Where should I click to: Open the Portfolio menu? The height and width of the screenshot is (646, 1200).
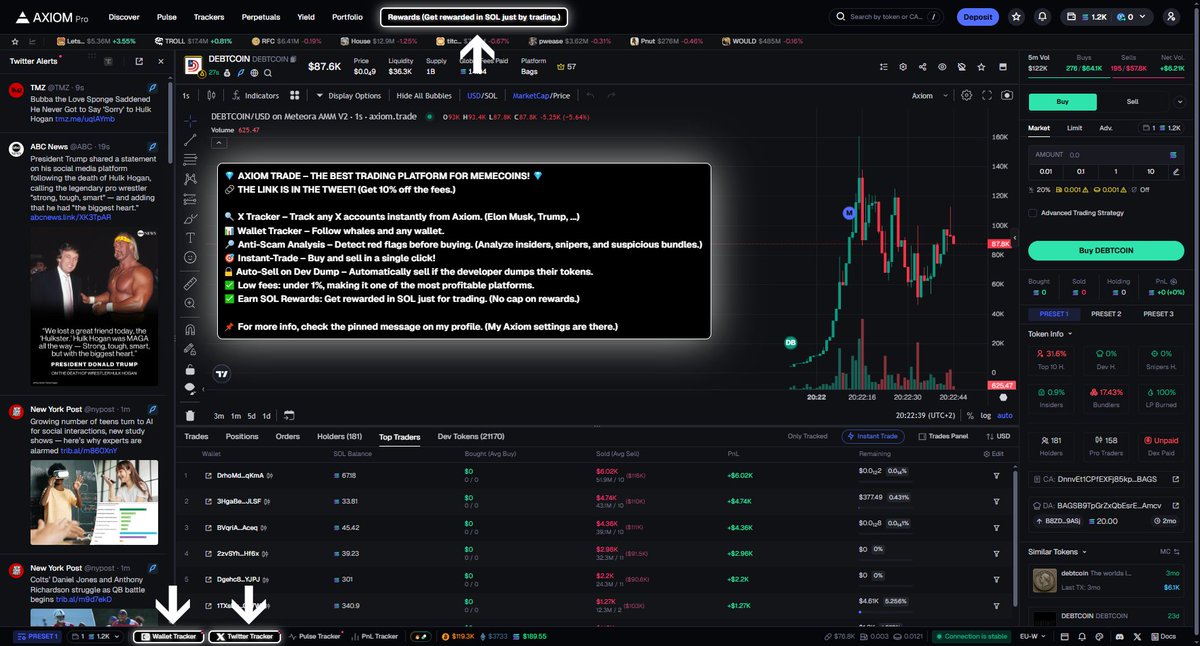click(347, 17)
